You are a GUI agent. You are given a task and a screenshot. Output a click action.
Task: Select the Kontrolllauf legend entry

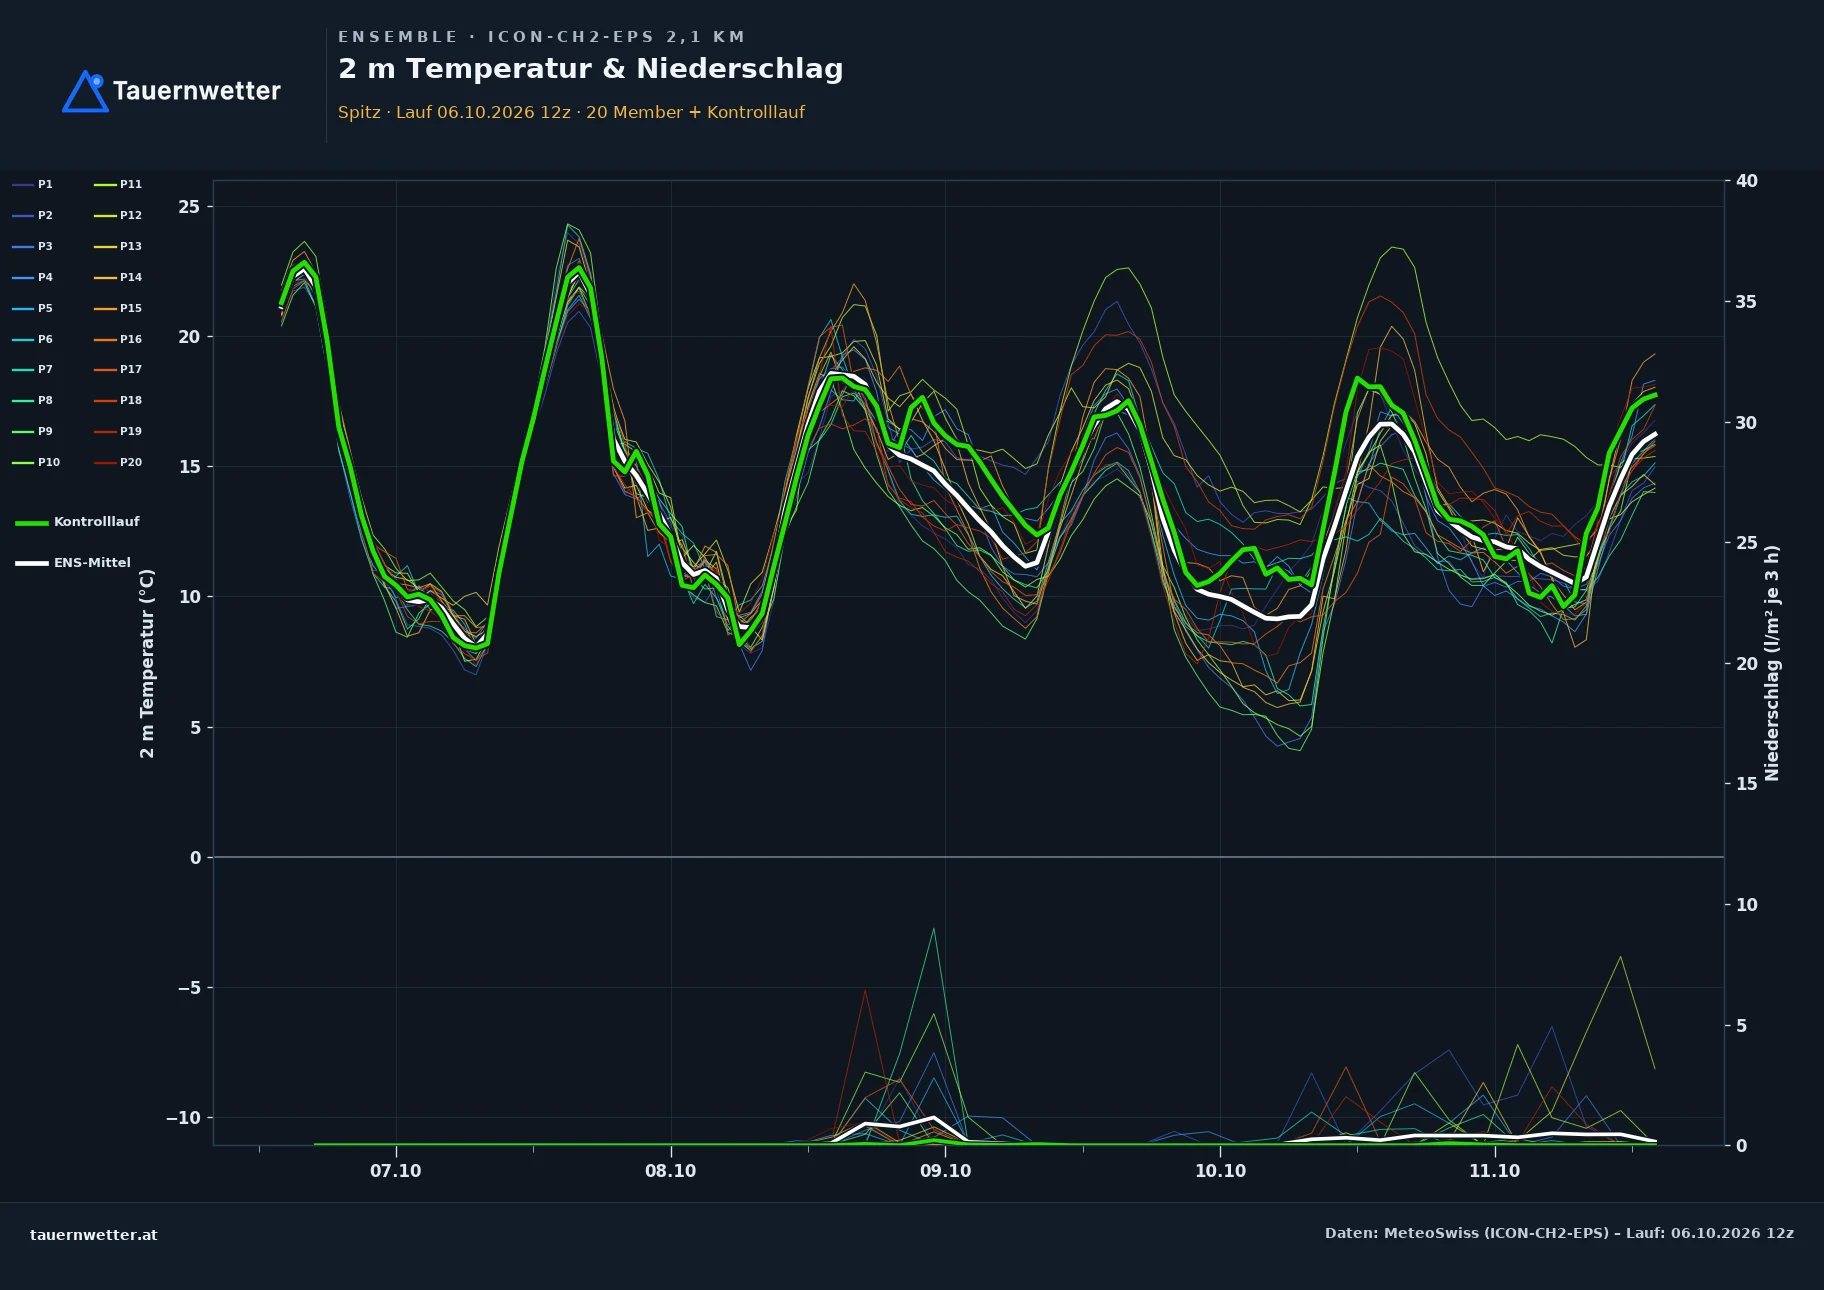pos(77,522)
